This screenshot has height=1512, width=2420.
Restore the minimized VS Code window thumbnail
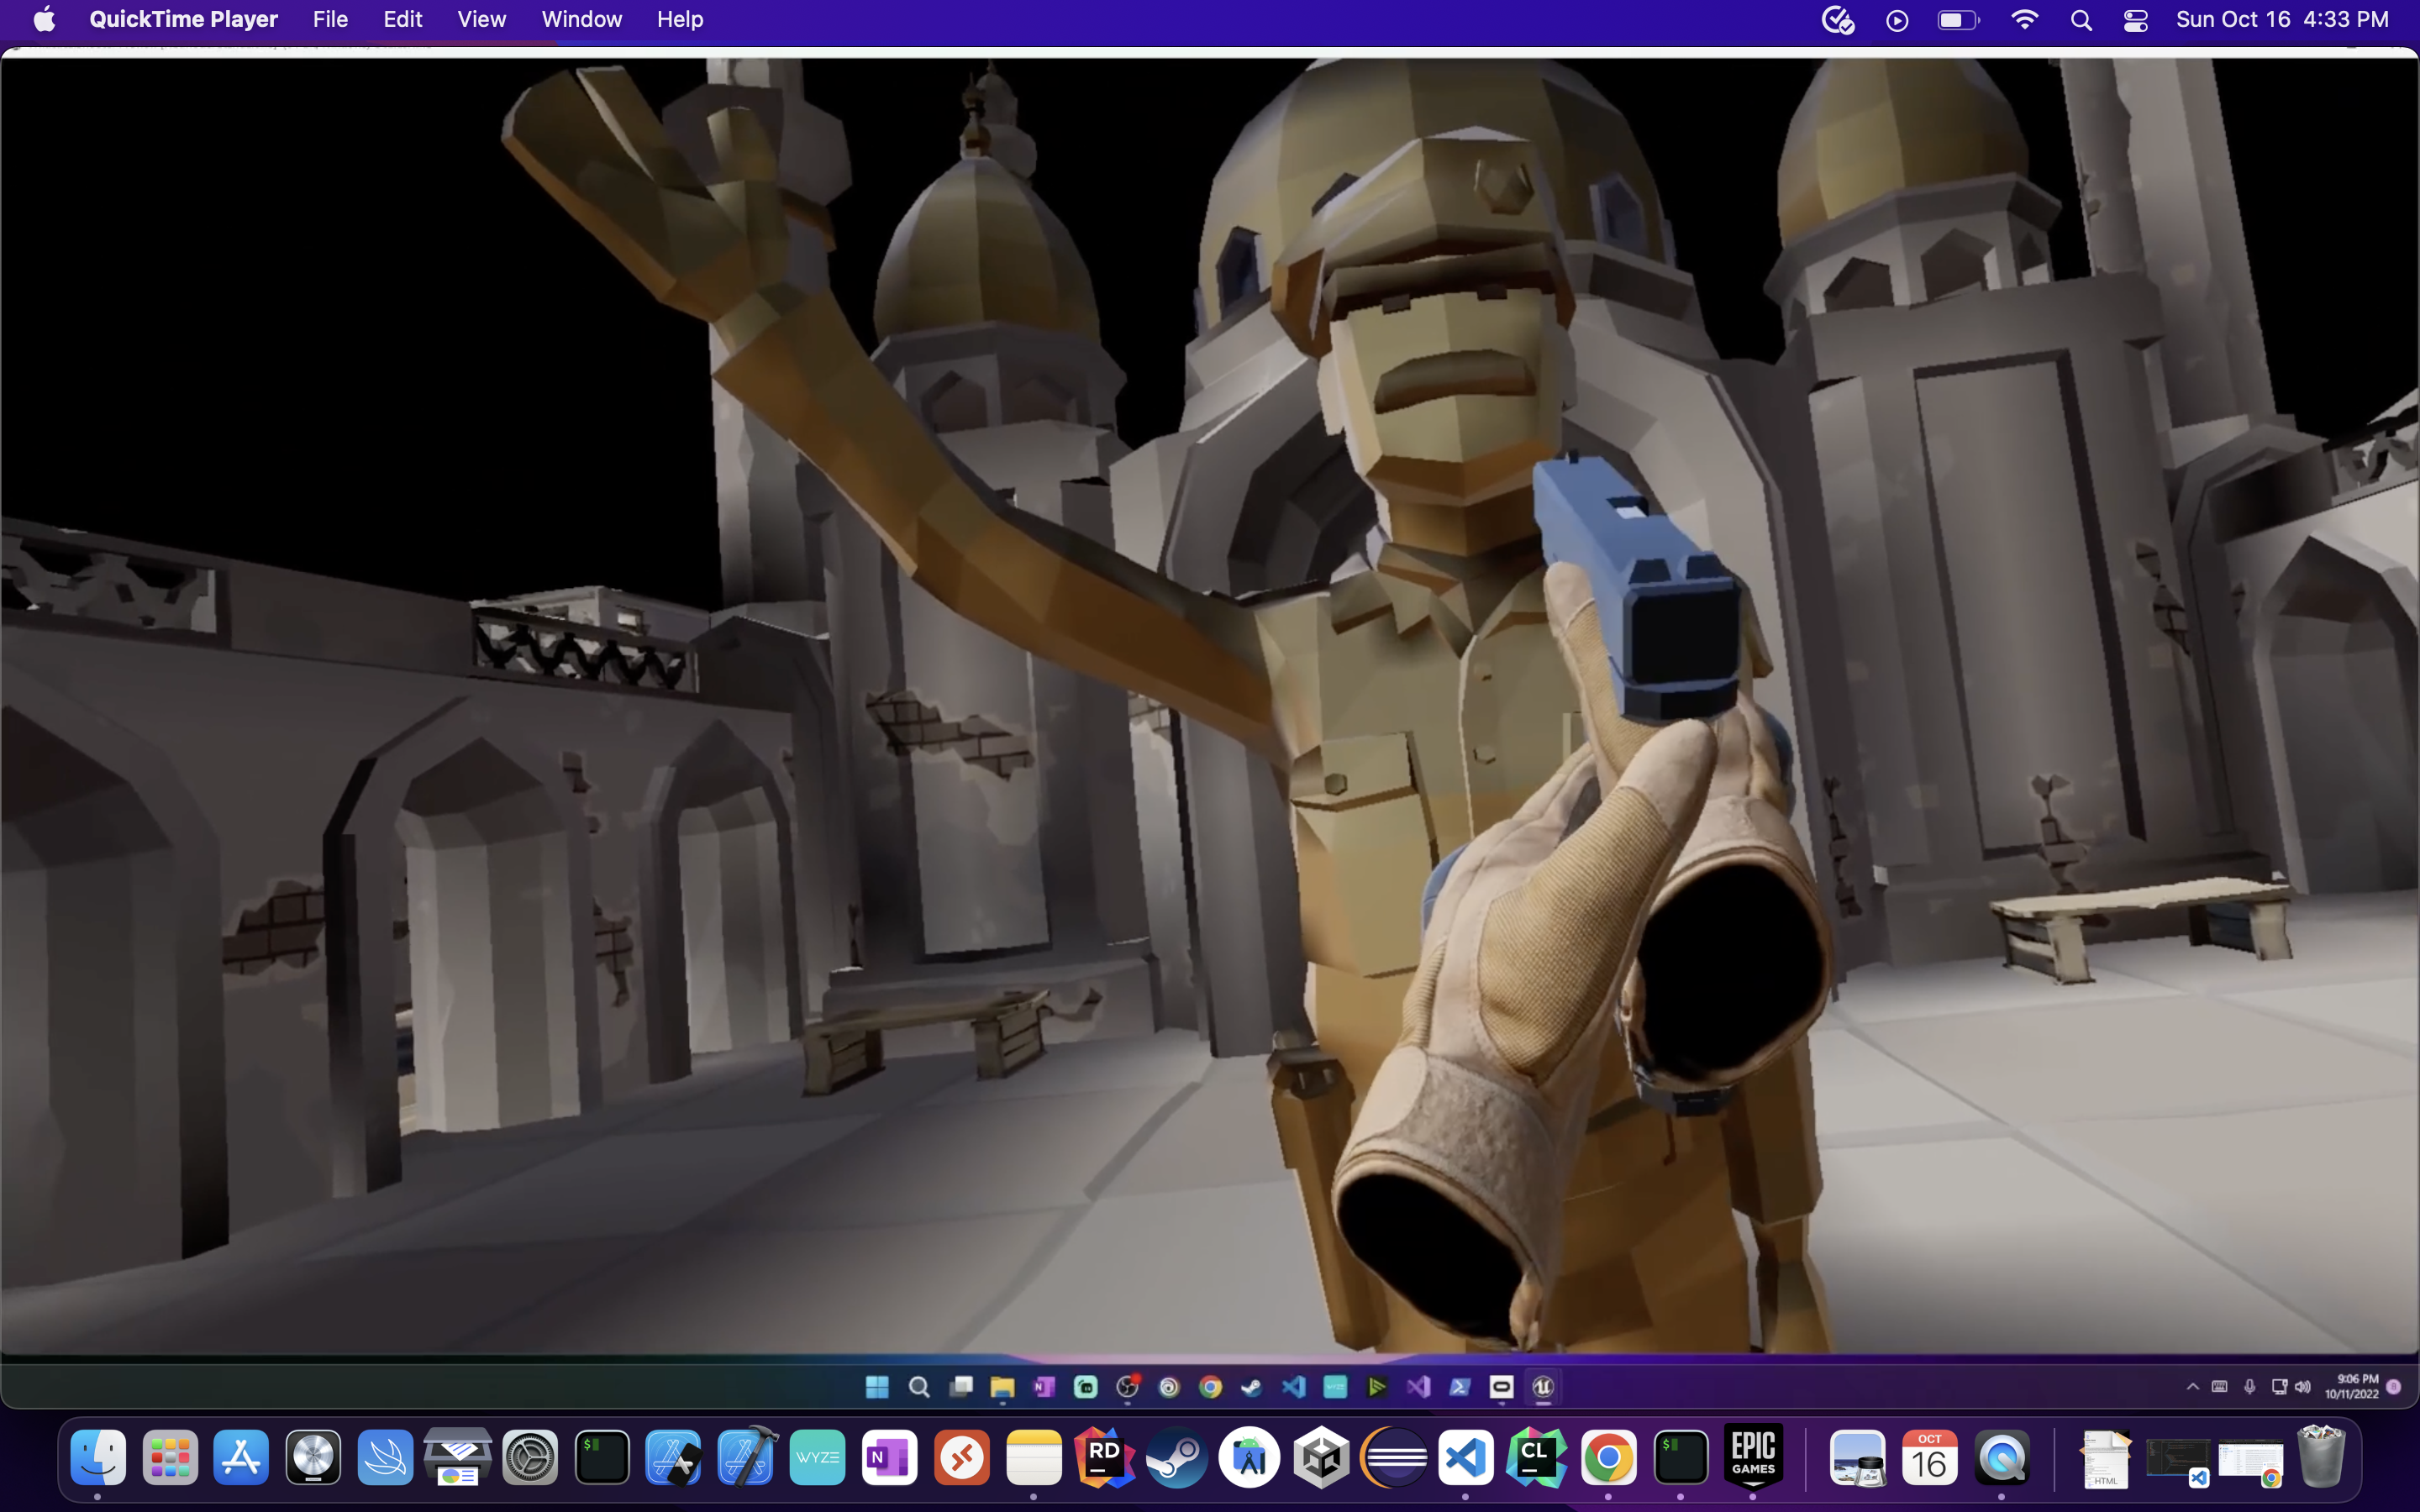pos(2178,1461)
